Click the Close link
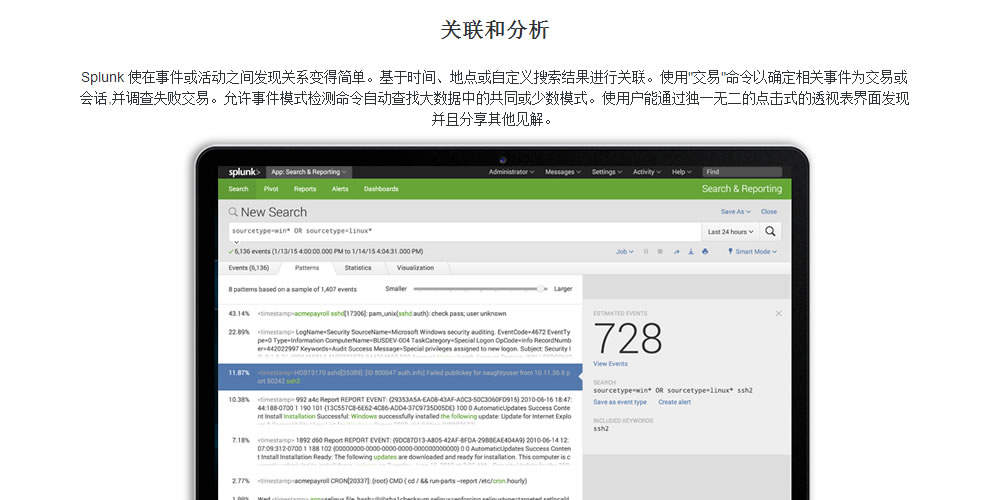 pyautogui.click(x=769, y=212)
